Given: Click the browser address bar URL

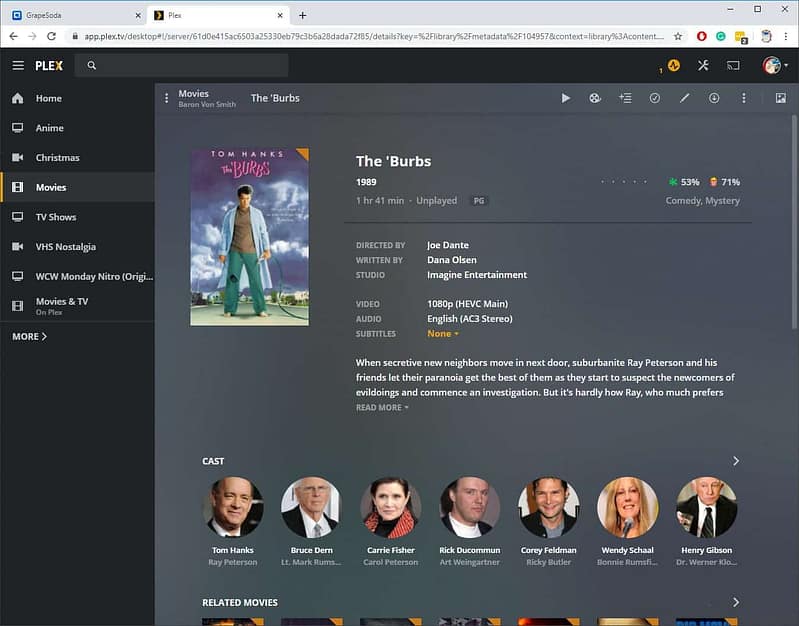Looking at the screenshot, I should tap(374, 36).
